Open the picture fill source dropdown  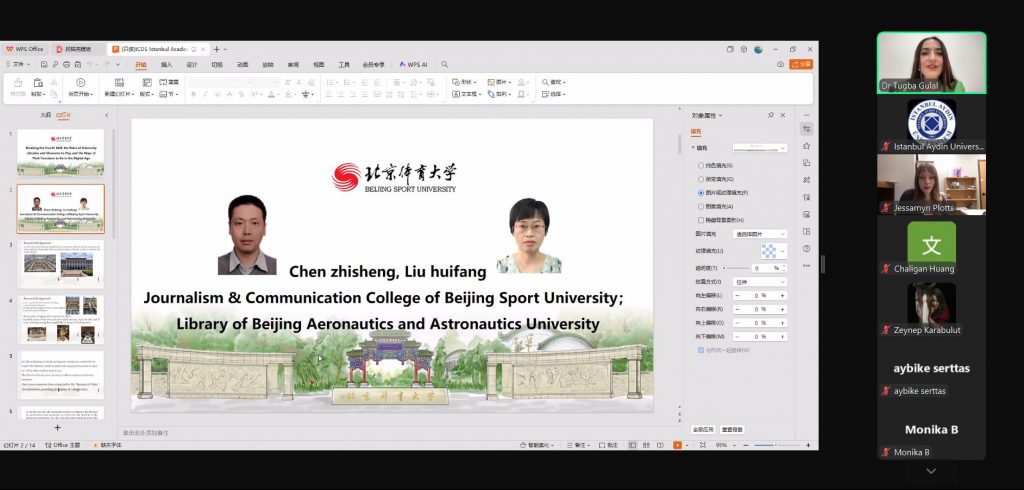760,234
